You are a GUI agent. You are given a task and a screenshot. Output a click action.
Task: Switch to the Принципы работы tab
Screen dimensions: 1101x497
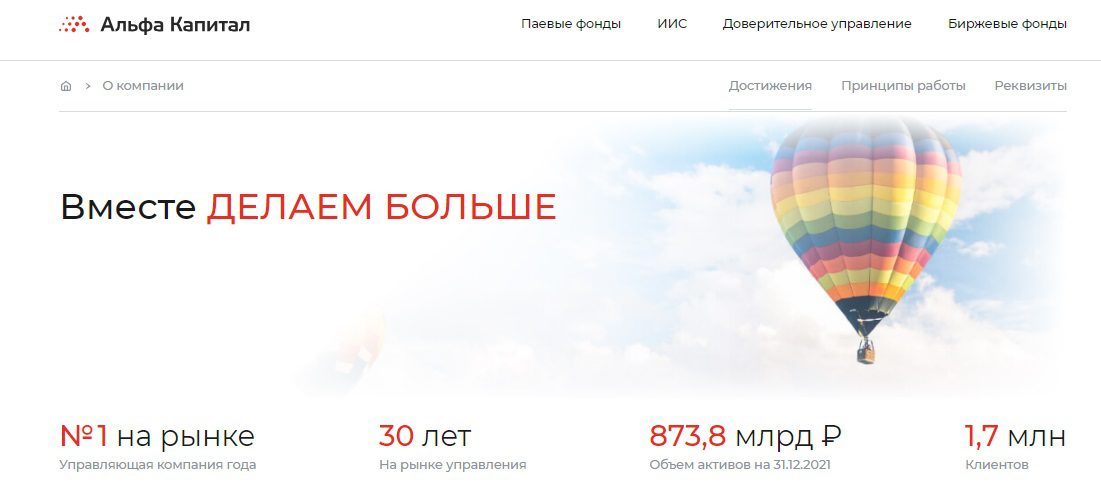(x=903, y=86)
